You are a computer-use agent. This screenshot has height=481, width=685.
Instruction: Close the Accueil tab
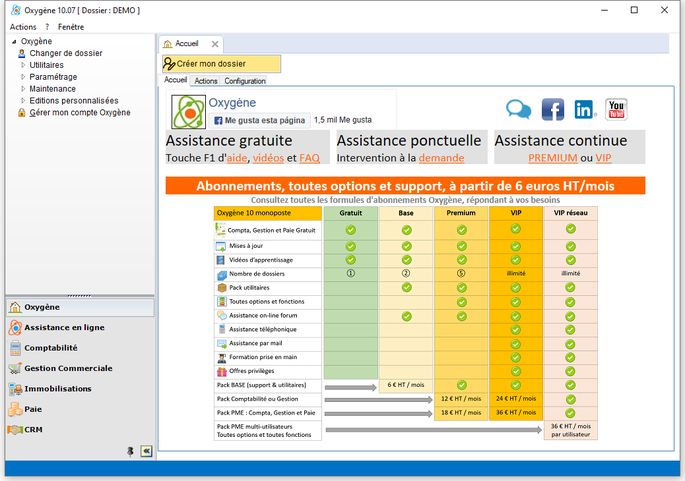click(x=215, y=44)
